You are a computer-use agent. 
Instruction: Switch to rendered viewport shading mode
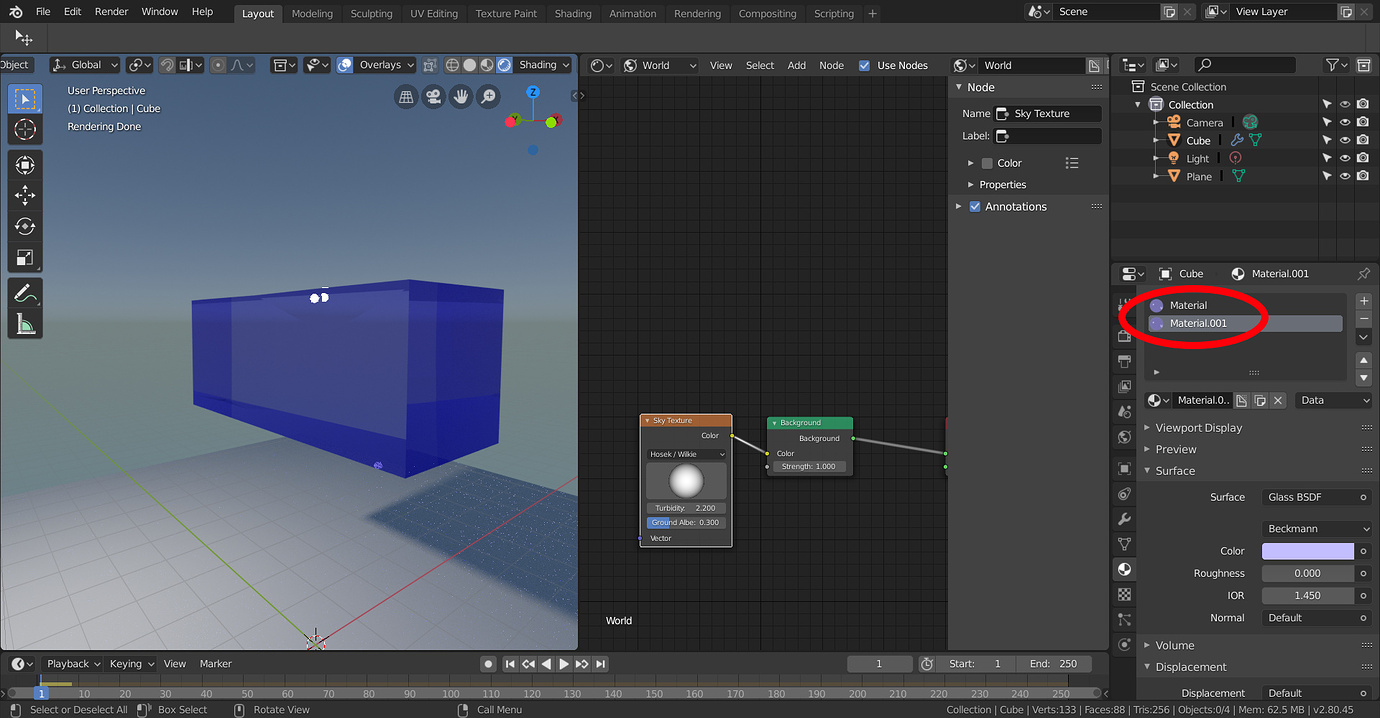pyautogui.click(x=504, y=65)
